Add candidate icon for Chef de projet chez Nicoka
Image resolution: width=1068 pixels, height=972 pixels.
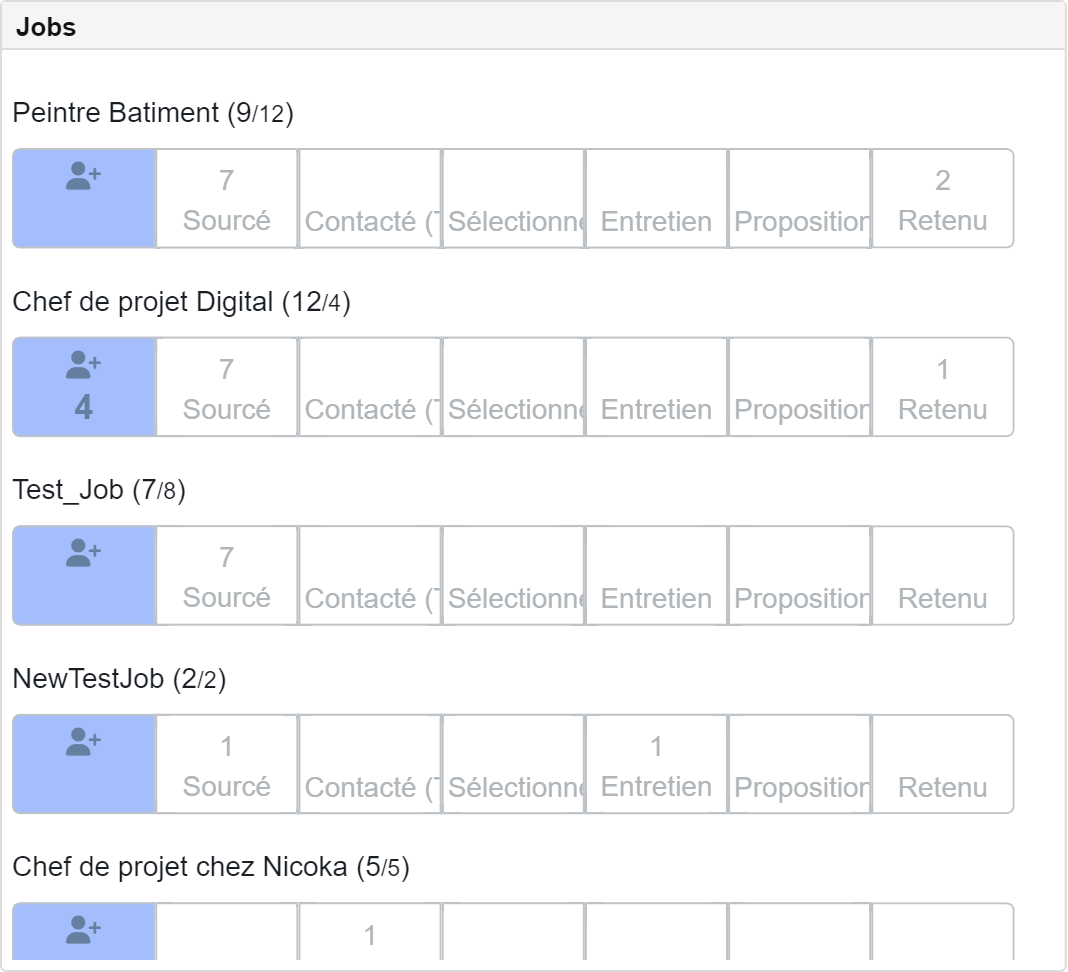point(84,930)
